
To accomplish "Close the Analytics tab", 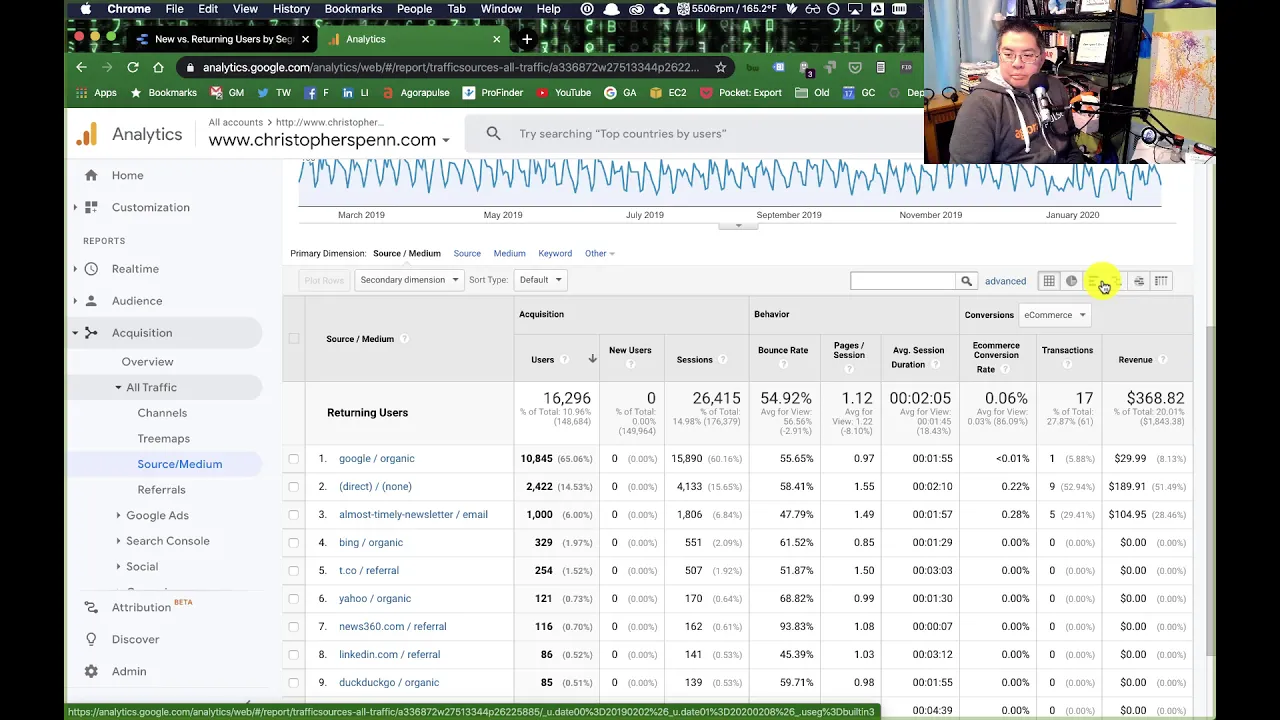I will tap(496, 39).
